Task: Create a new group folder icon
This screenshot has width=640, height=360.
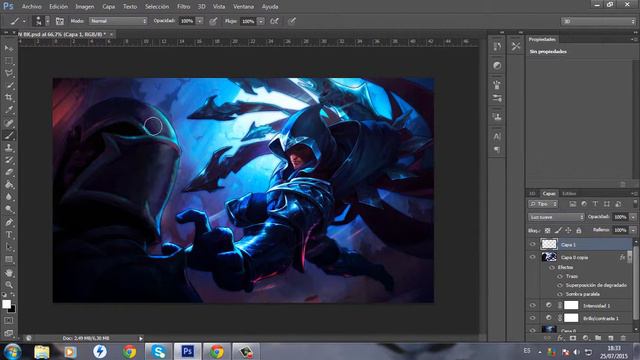Action: coord(598,338)
